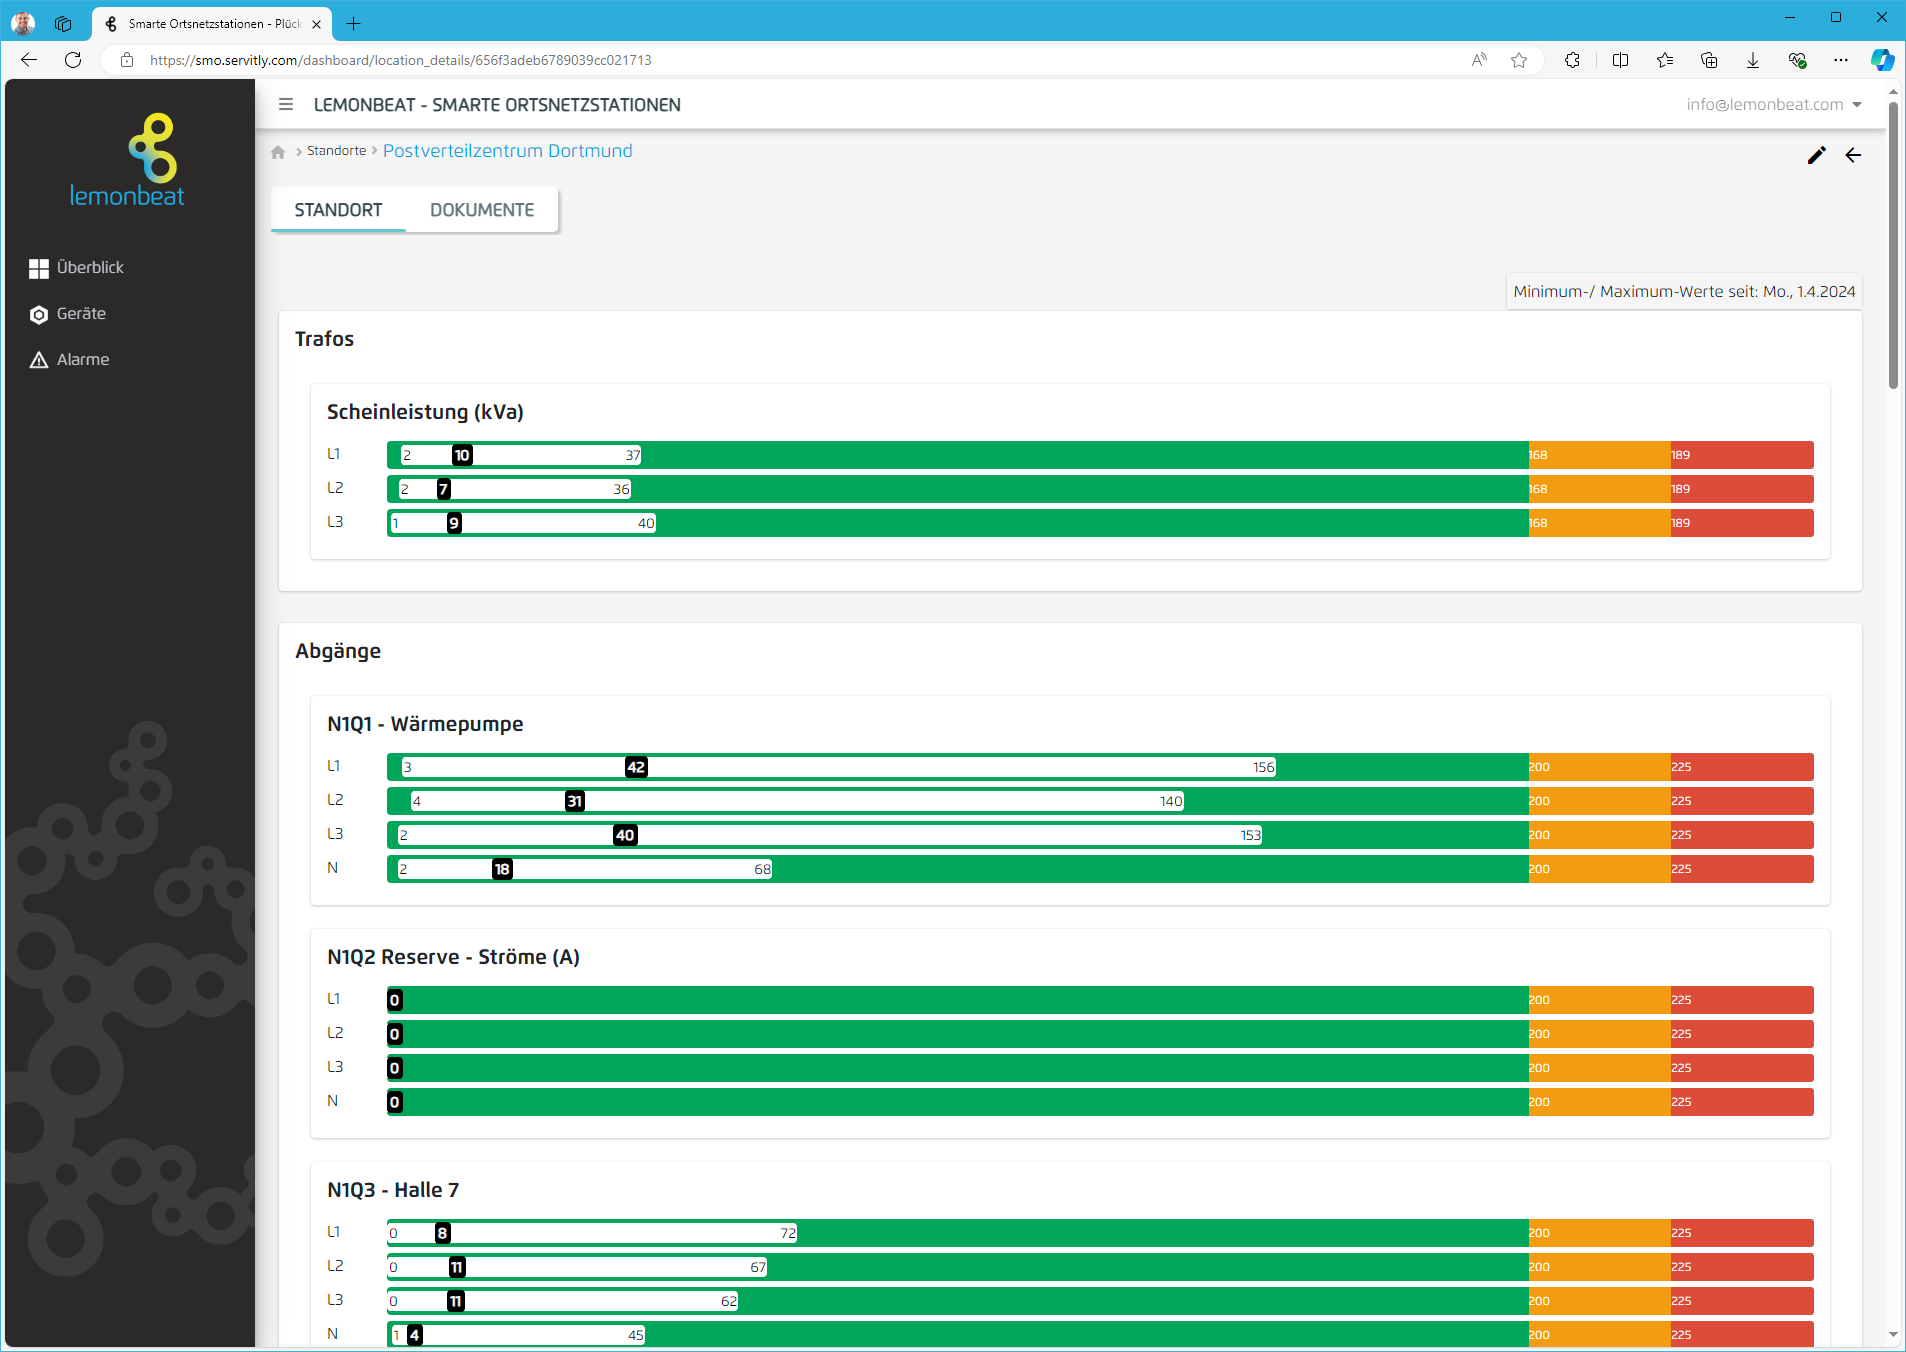Switch to the STANDORT tab

(x=338, y=210)
